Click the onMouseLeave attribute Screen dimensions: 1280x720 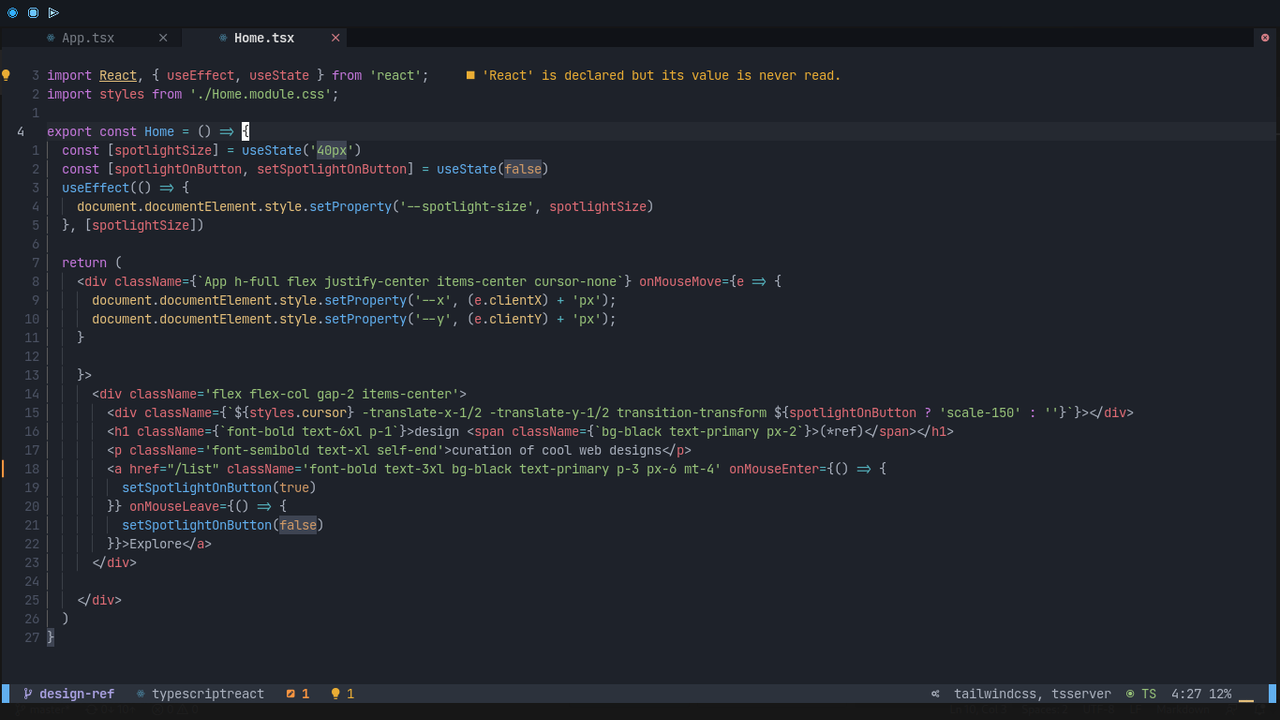(x=174, y=507)
